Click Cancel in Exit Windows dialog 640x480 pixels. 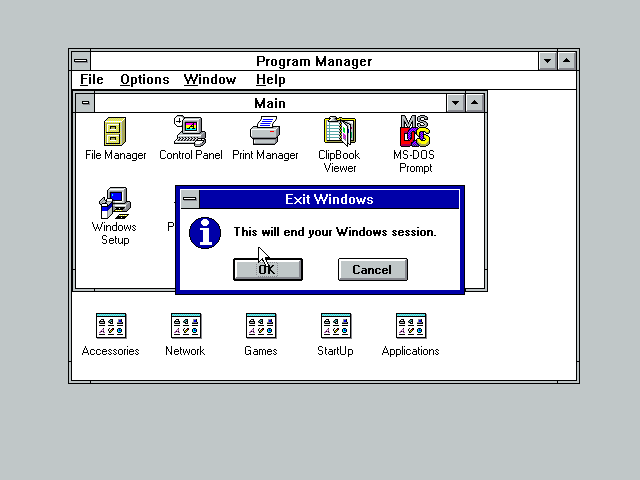click(373, 269)
